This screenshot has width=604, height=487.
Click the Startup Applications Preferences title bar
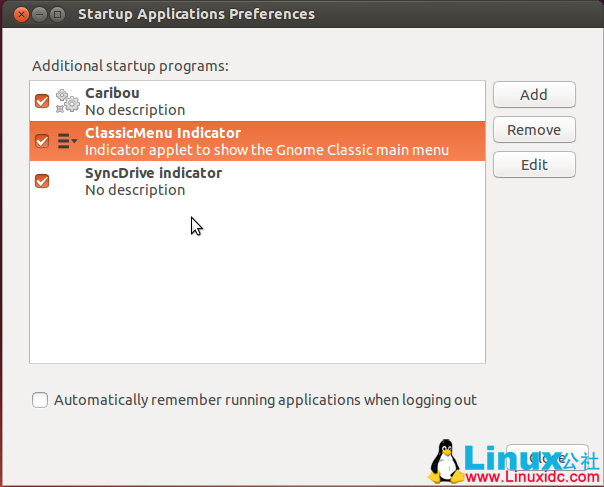pos(300,14)
